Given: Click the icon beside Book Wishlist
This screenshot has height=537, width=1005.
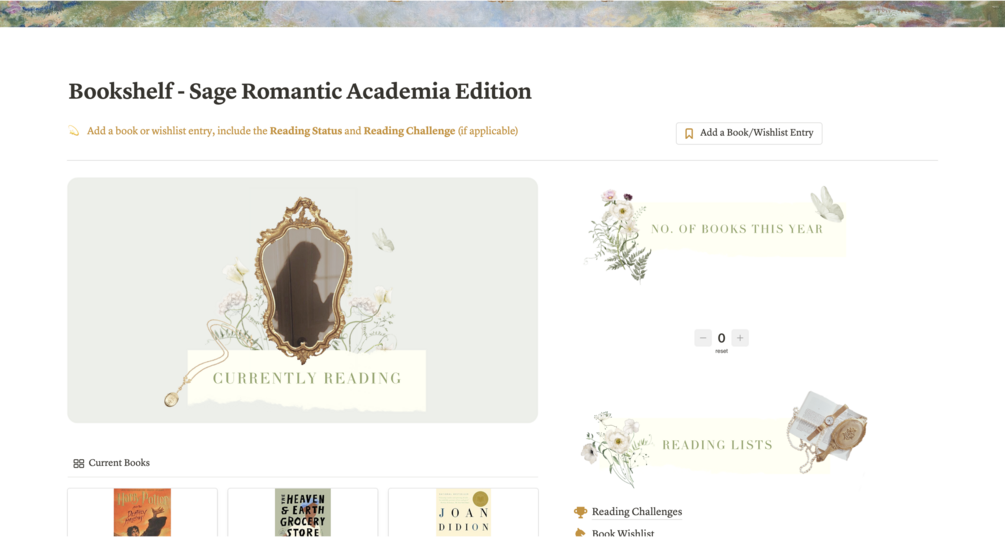Looking at the screenshot, I should tap(580, 533).
